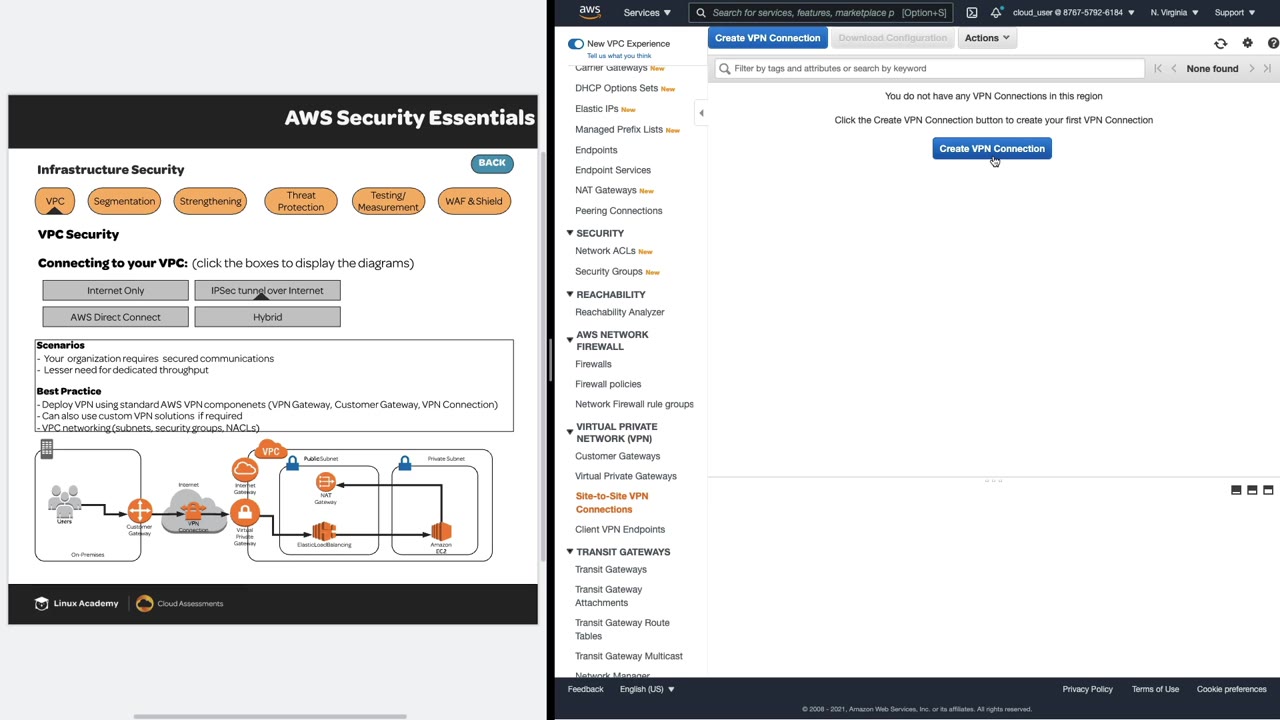This screenshot has width=1280, height=720.
Task: Click the AWS services search box
Action: [820, 13]
